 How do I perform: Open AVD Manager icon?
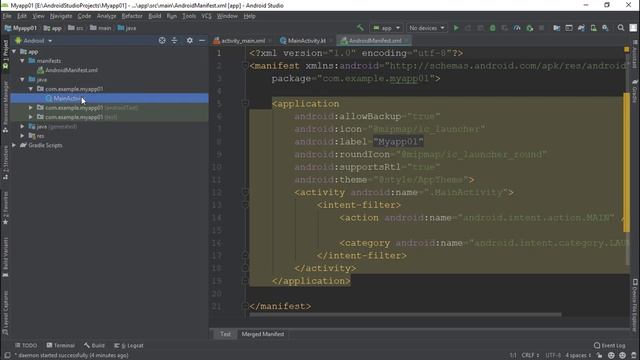593,28
